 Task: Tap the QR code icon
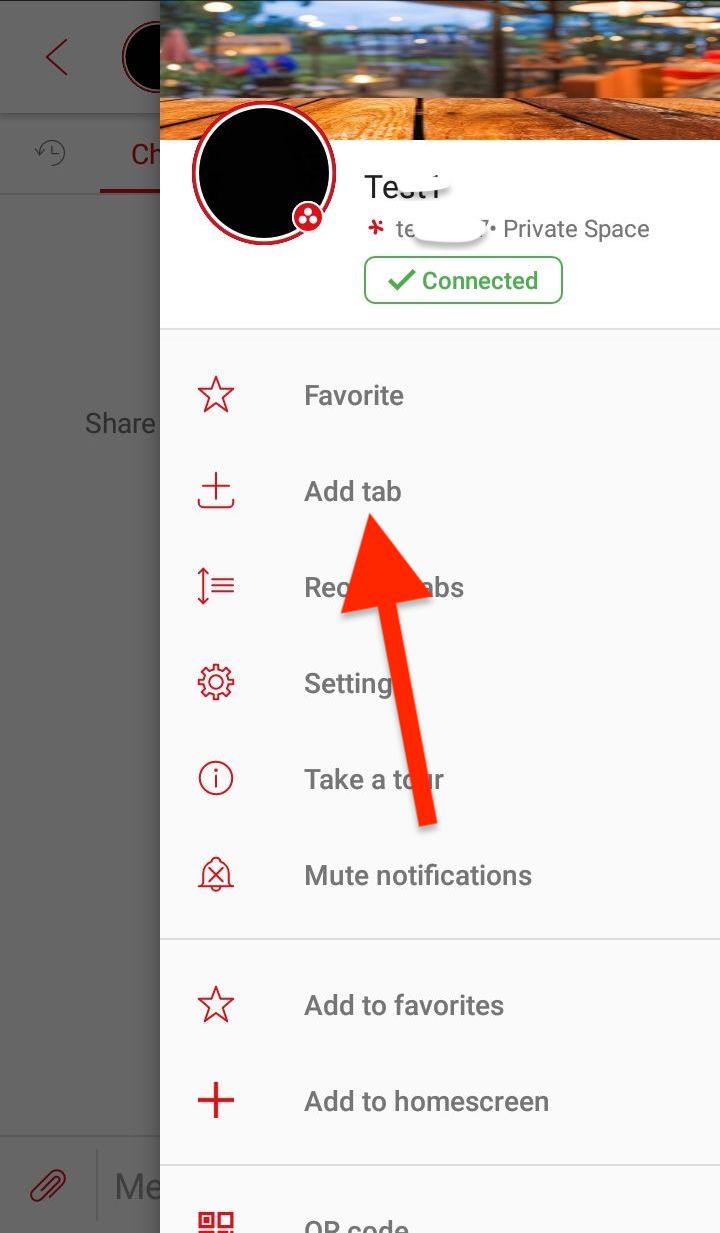coord(216,1222)
